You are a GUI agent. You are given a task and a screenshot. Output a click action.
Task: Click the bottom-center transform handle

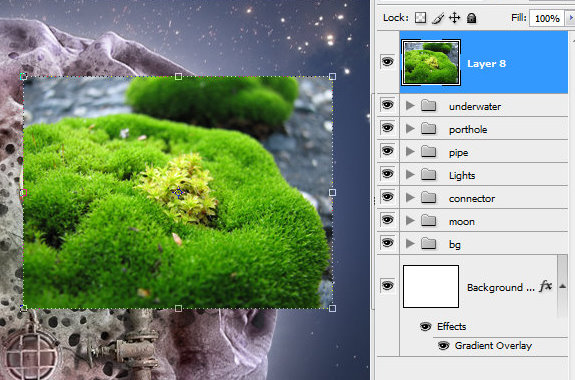click(178, 308)
